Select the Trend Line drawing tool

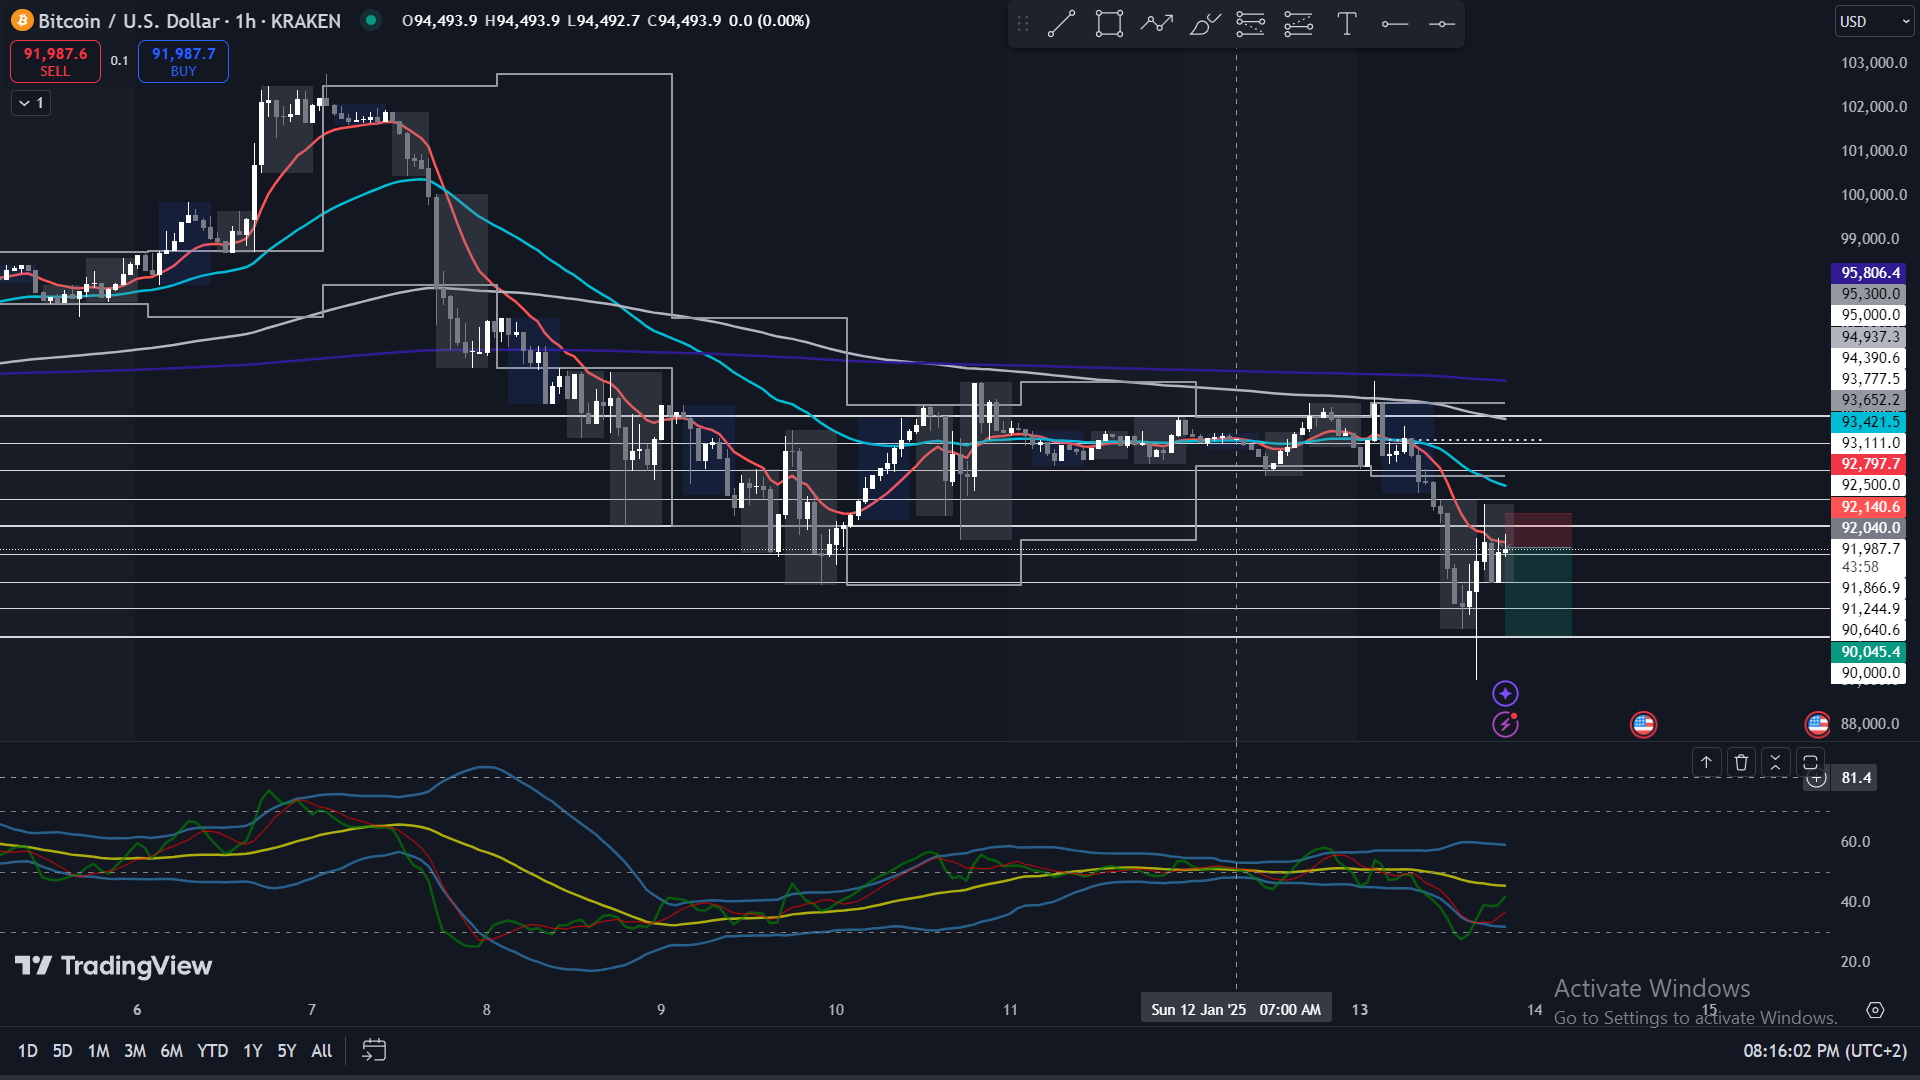tap(1061, 24)
